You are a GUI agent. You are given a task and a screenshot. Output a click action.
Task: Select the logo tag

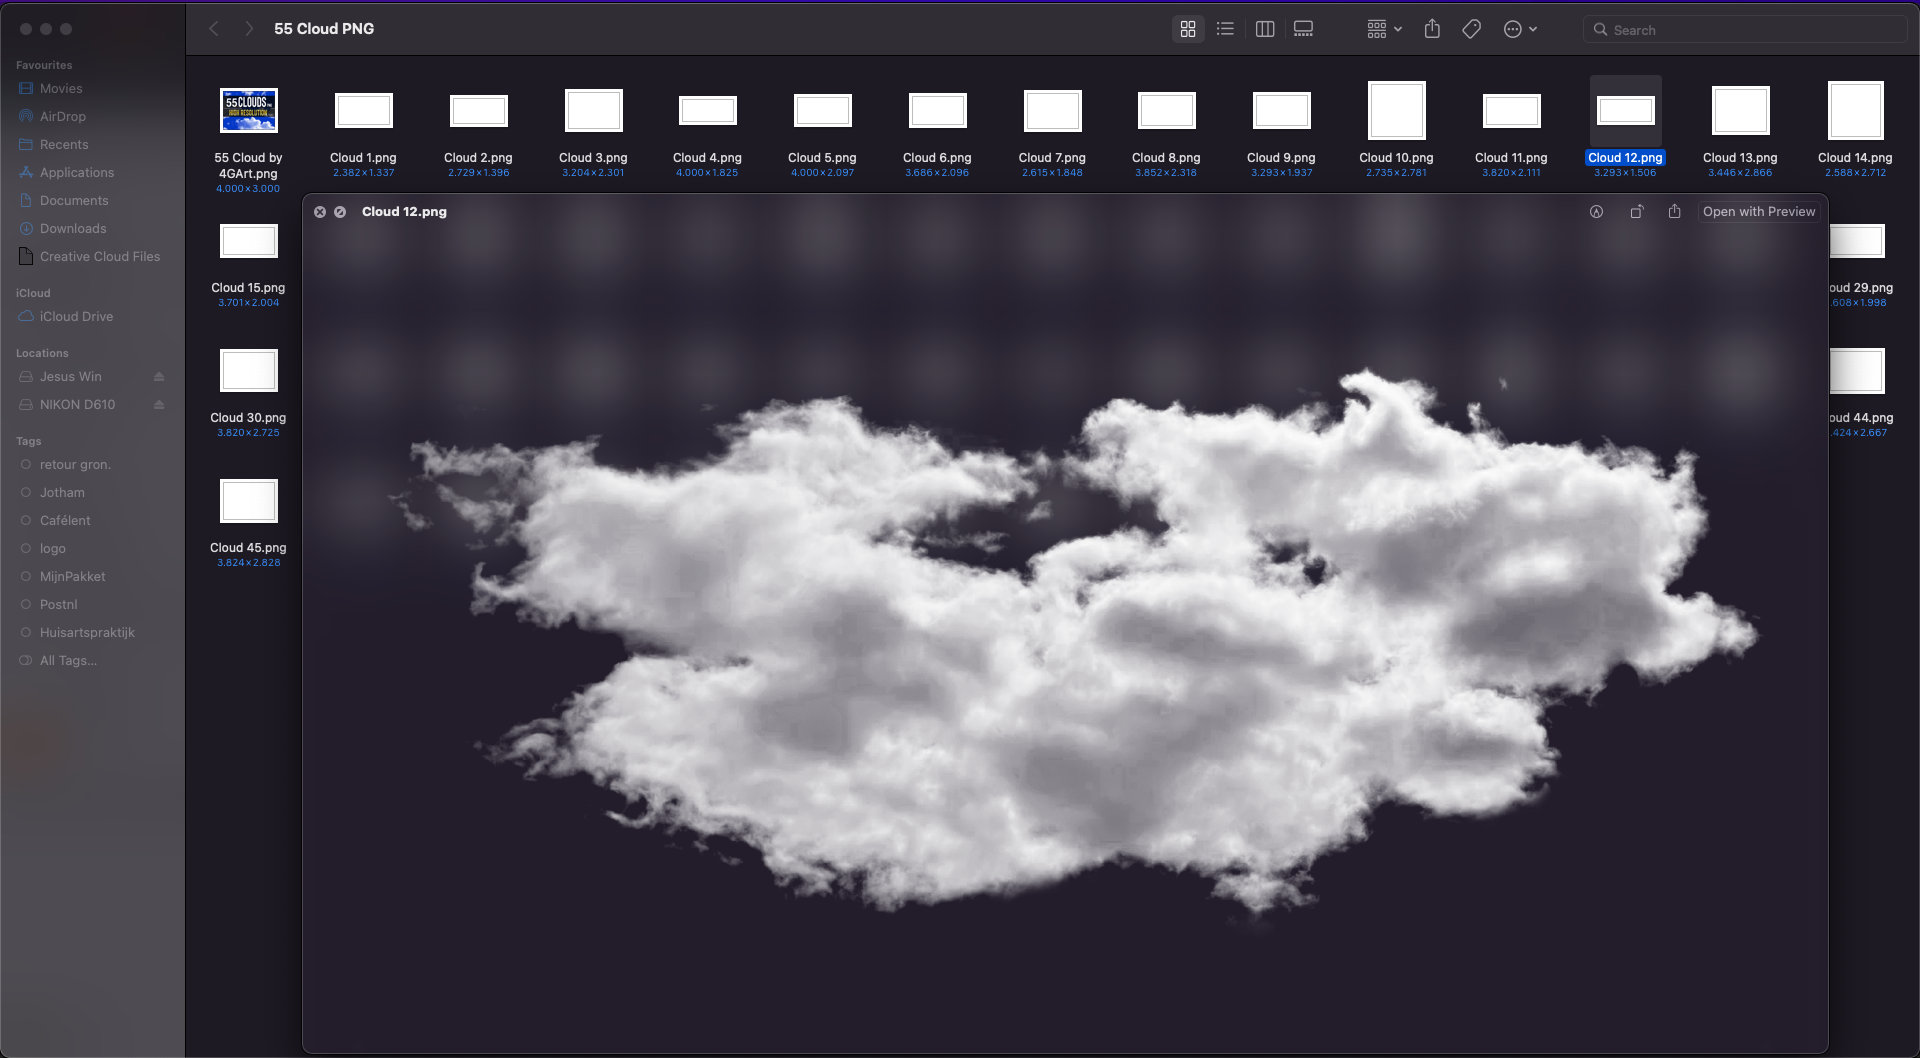(x=51, y=548)
